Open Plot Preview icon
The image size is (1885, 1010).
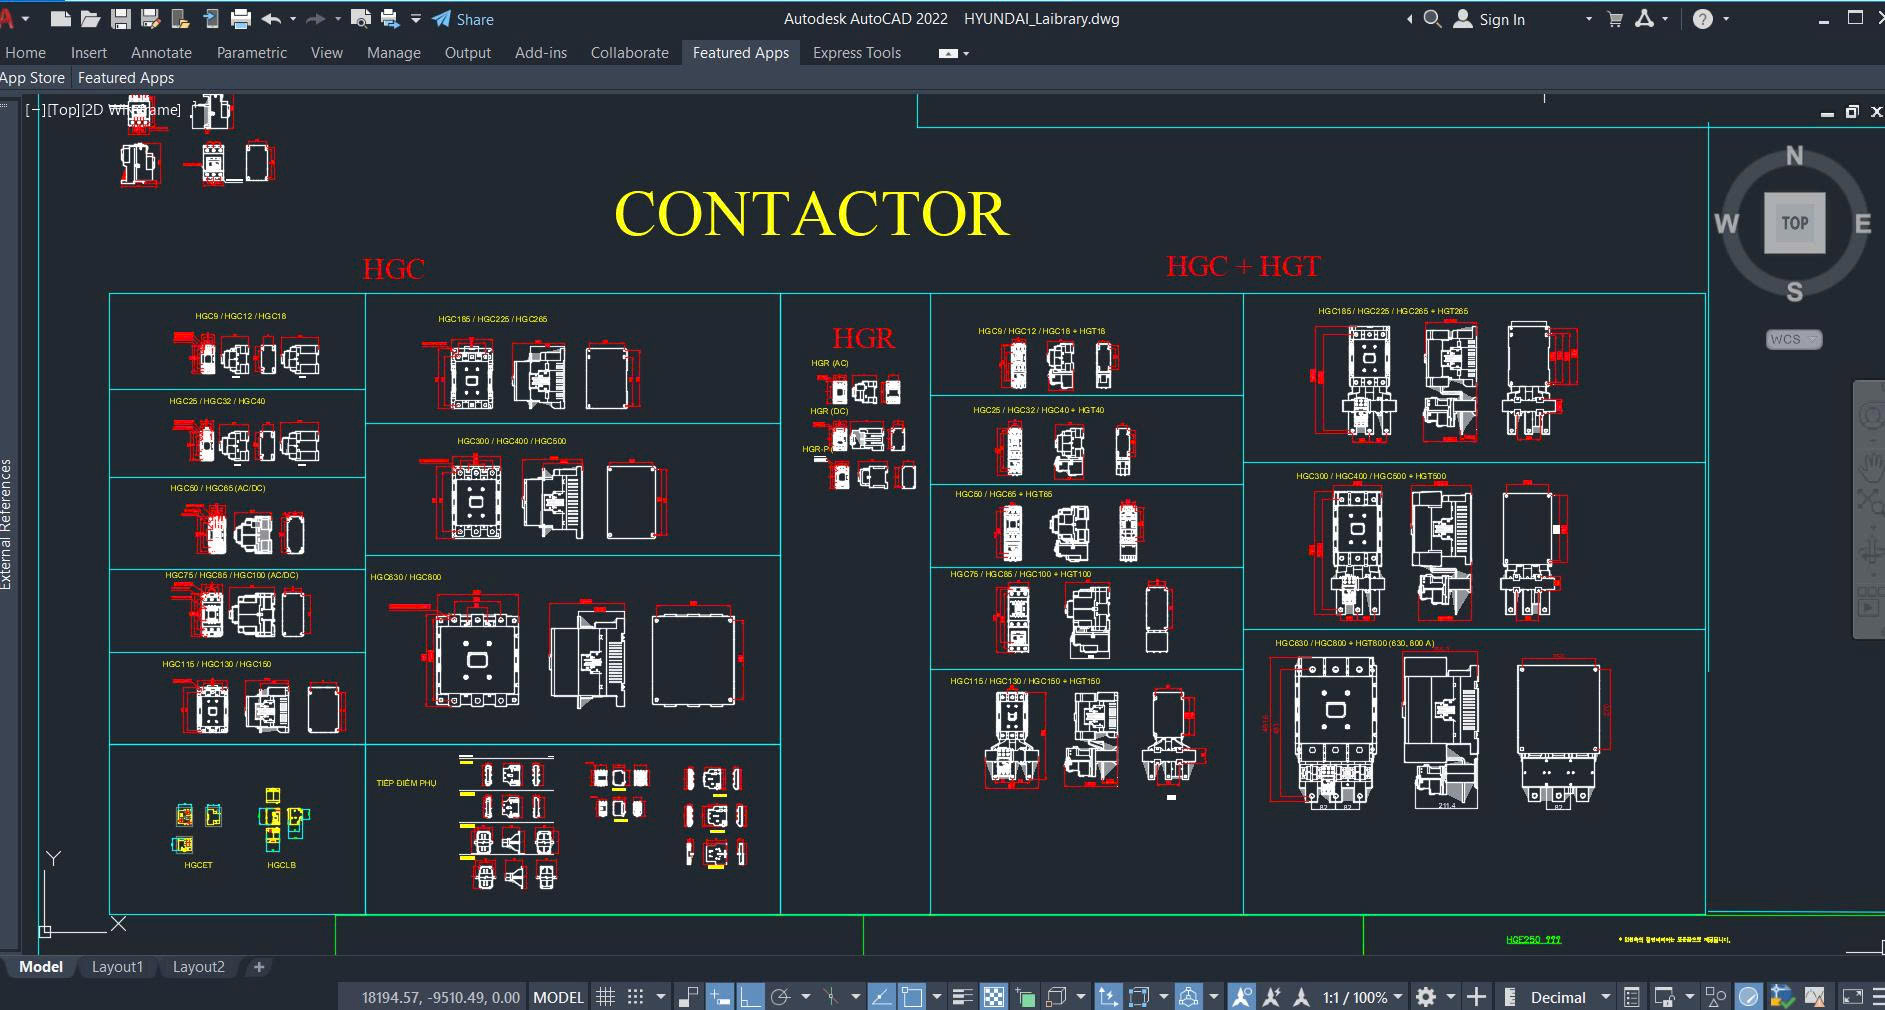tap(361, 19)
